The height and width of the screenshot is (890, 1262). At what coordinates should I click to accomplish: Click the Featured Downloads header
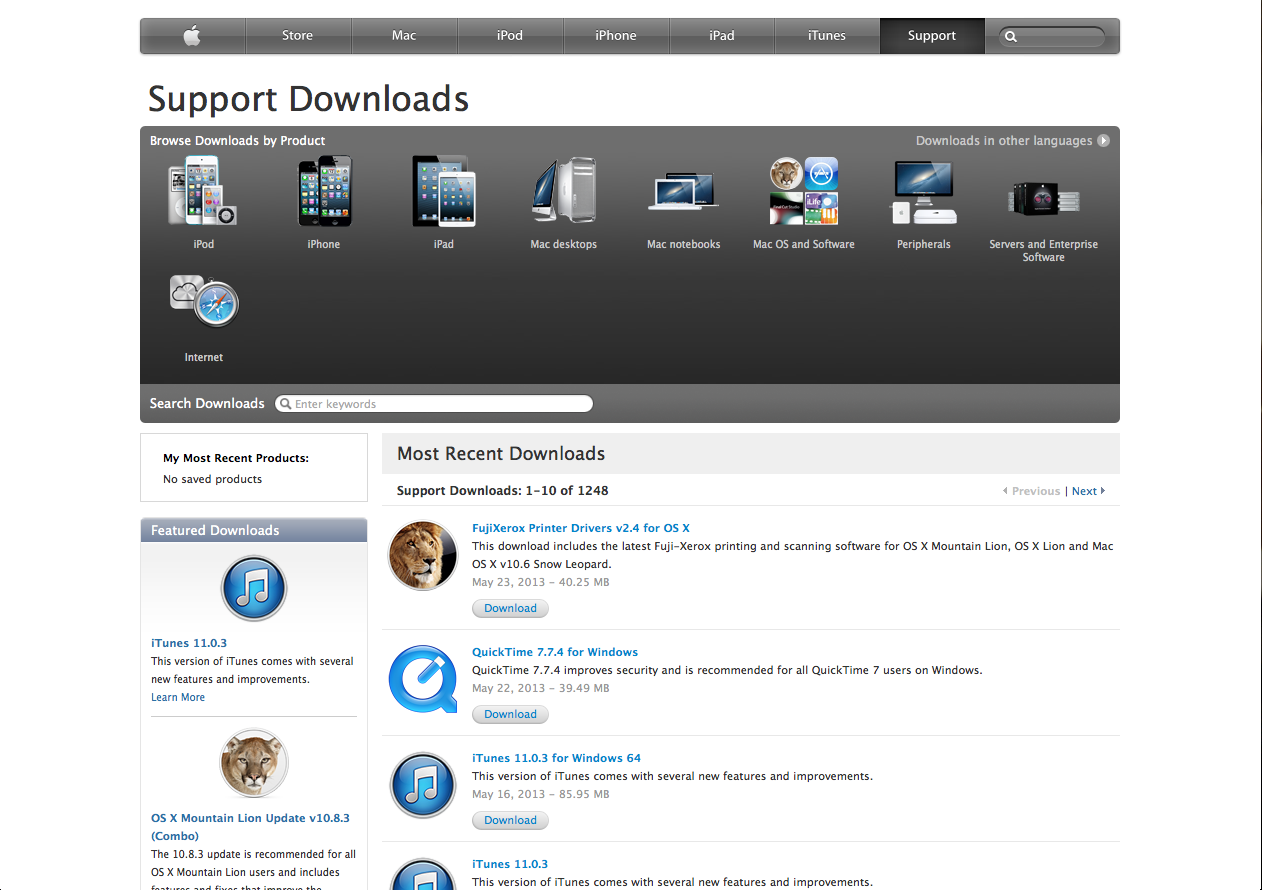[x=254, y=530]
